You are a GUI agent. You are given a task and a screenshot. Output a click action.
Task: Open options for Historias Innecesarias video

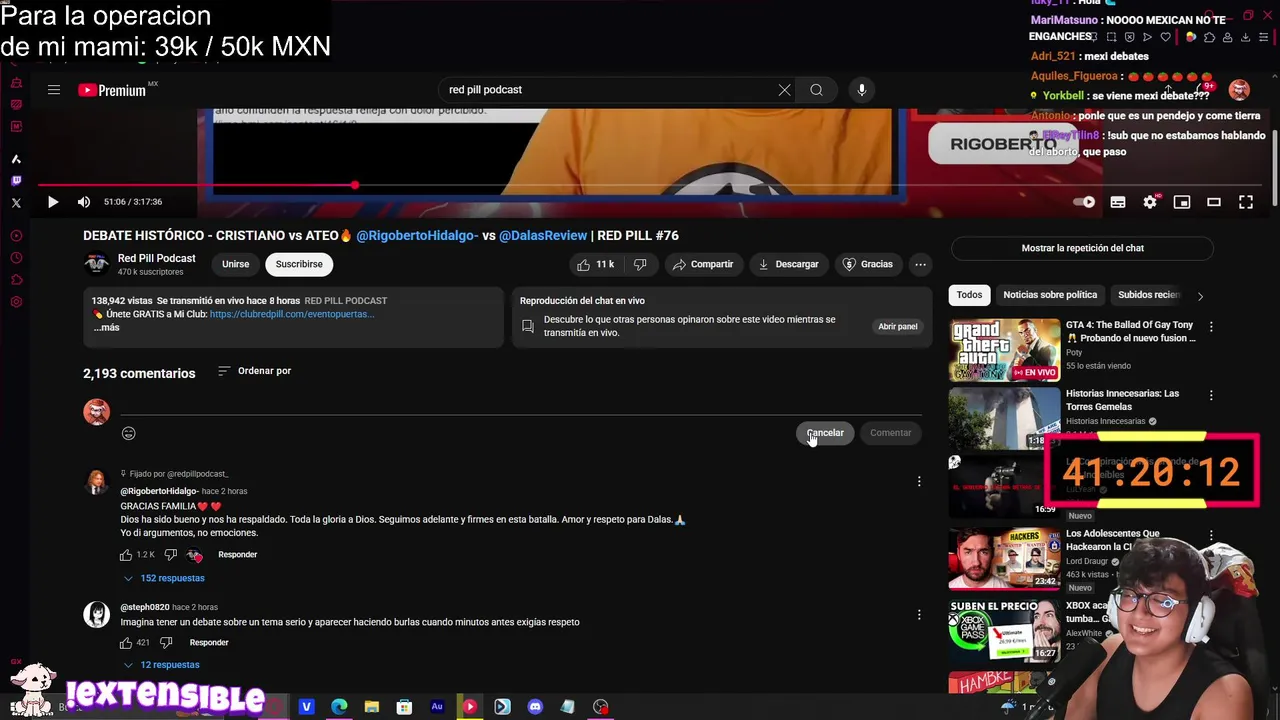pyautogui.click(x=1211, y=396)
